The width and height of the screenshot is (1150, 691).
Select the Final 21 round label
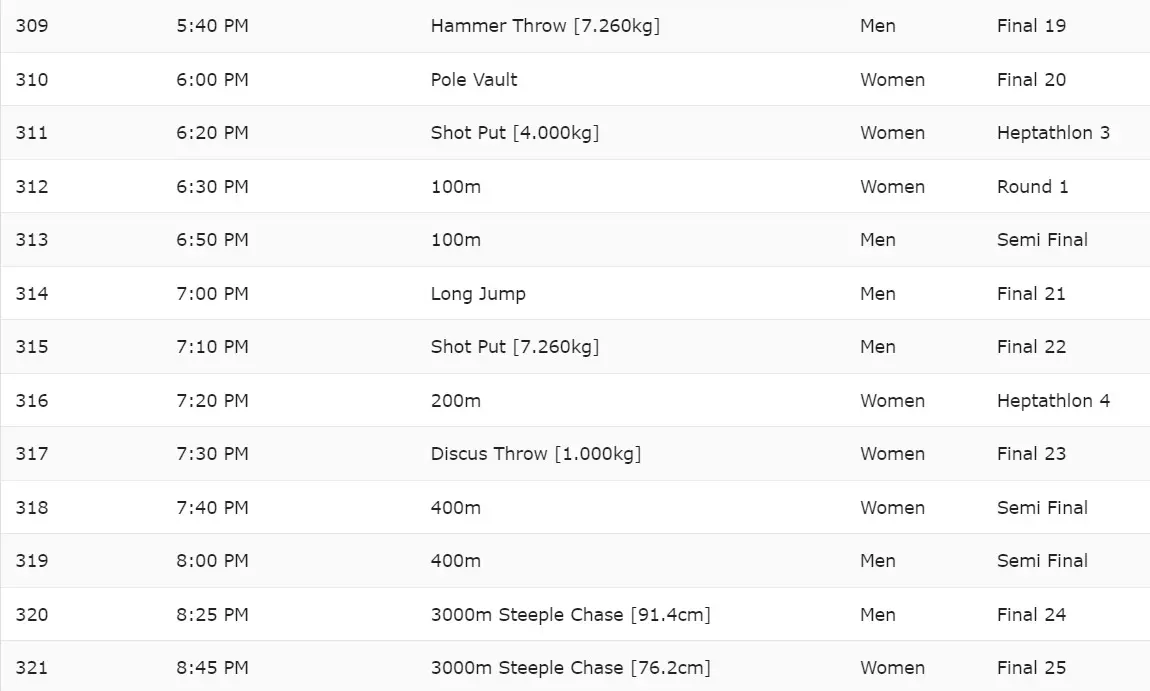pos(1031,294)
